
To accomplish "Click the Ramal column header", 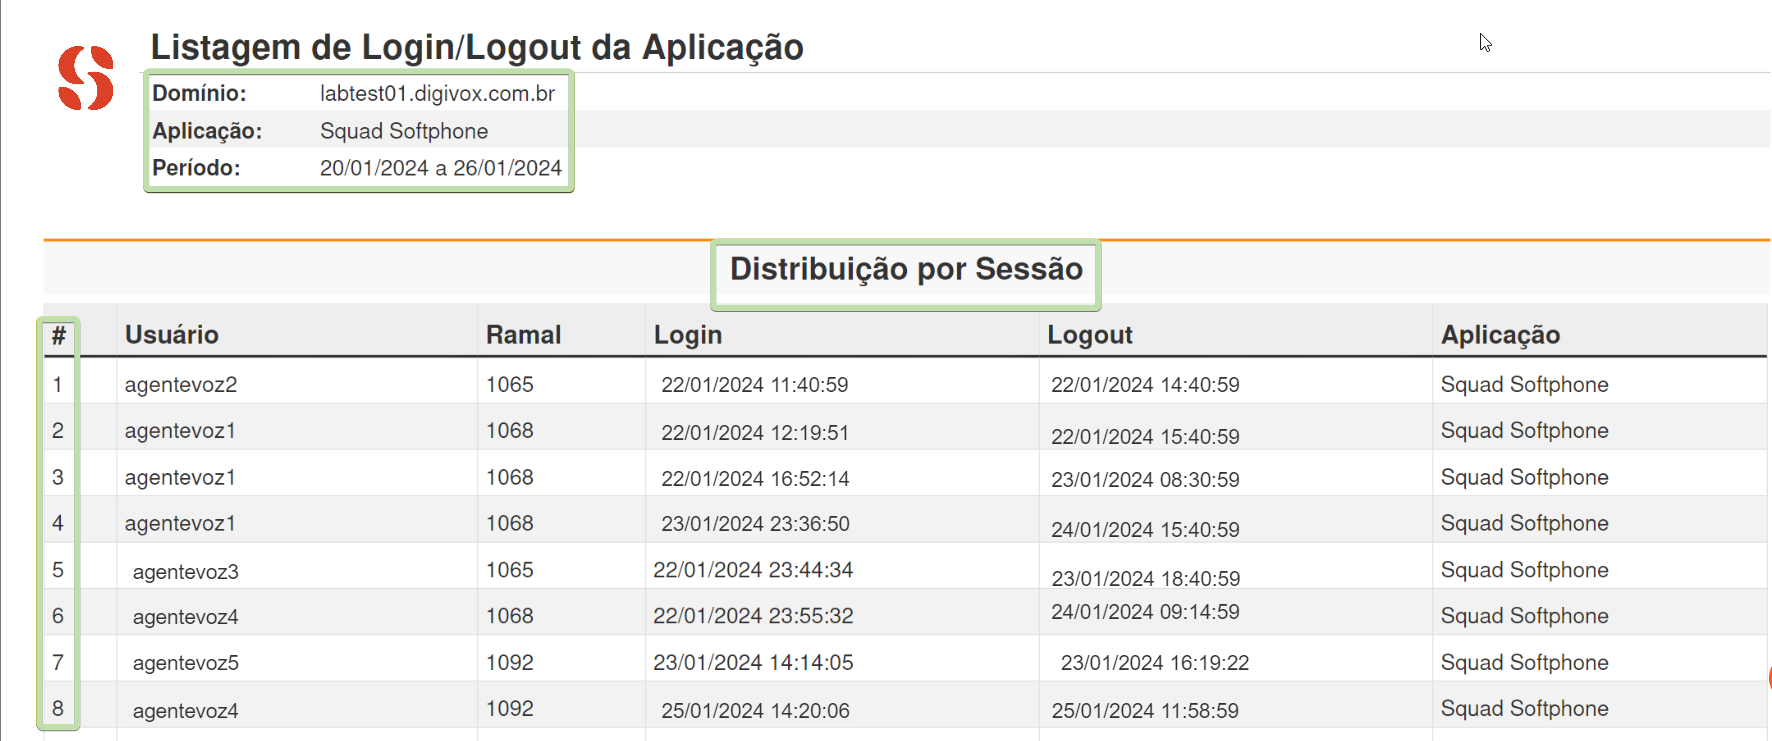I will pyautogui.click(x=523, y=335).
